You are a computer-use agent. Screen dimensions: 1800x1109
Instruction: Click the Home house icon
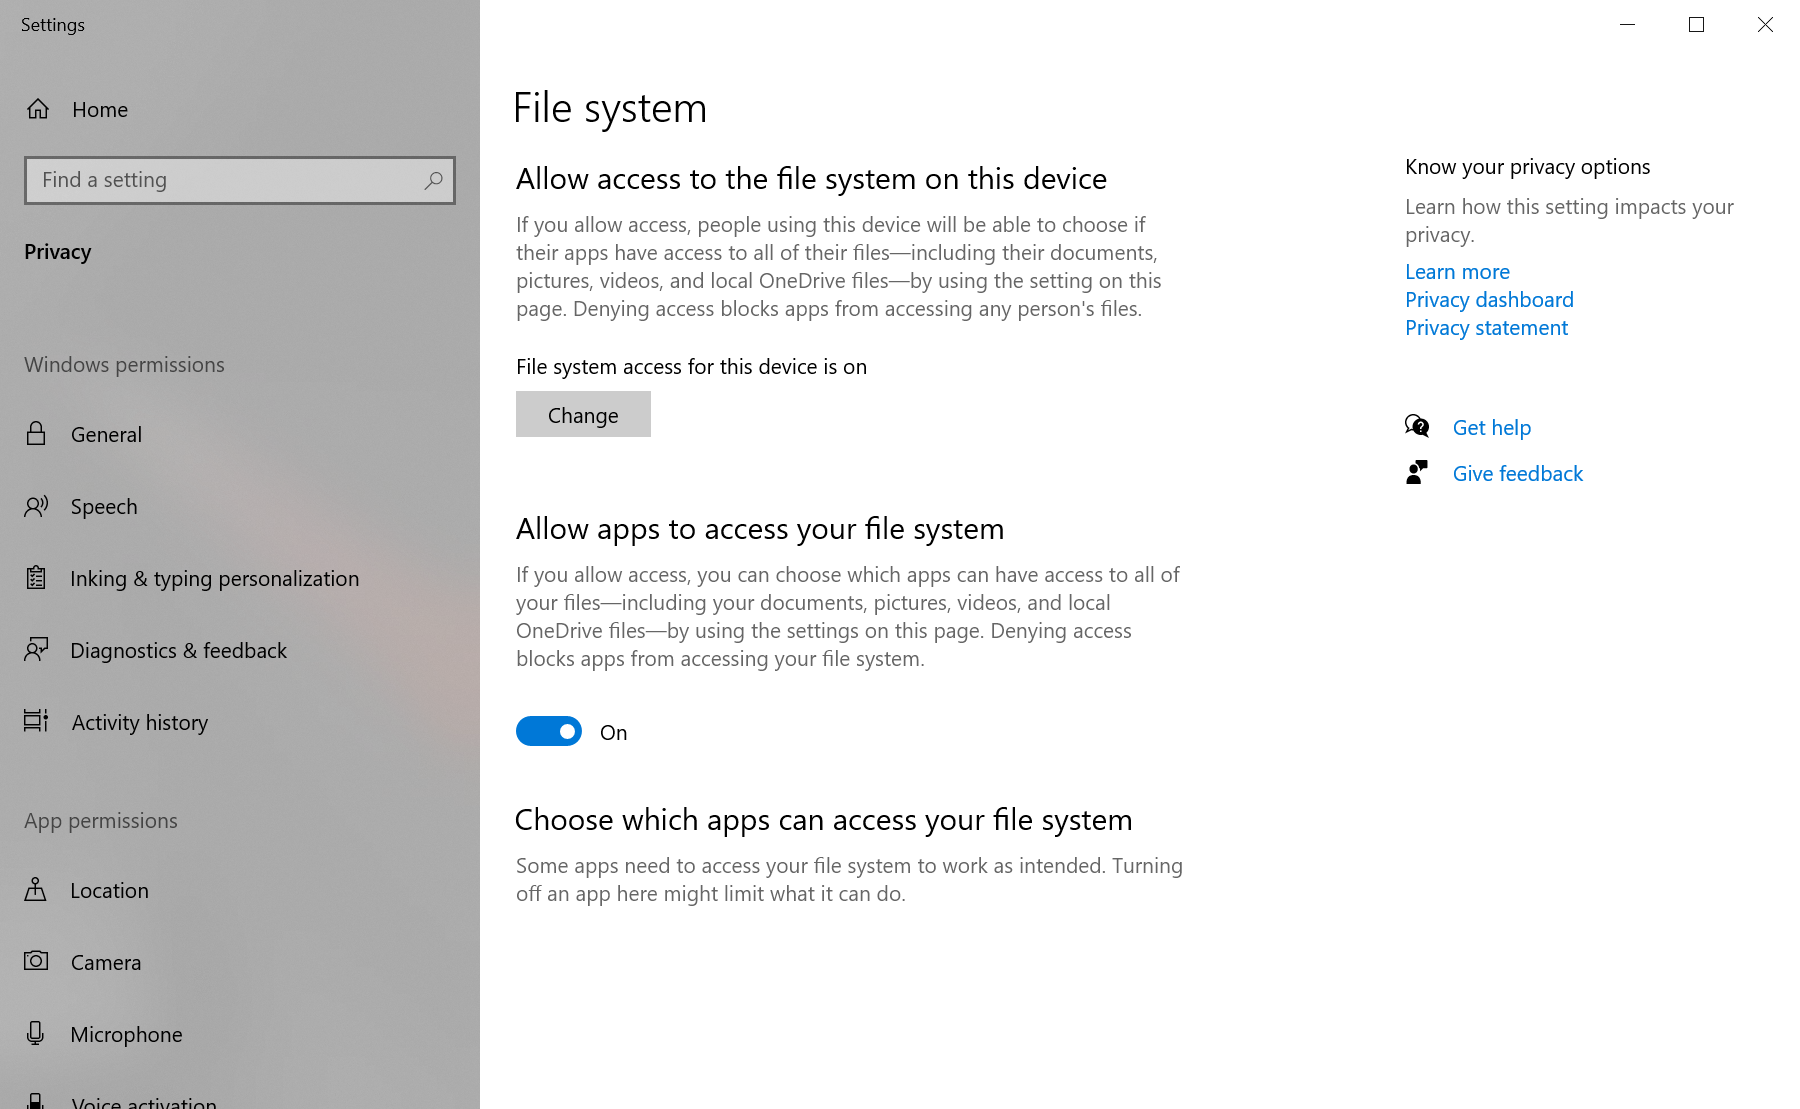[38, 109]
